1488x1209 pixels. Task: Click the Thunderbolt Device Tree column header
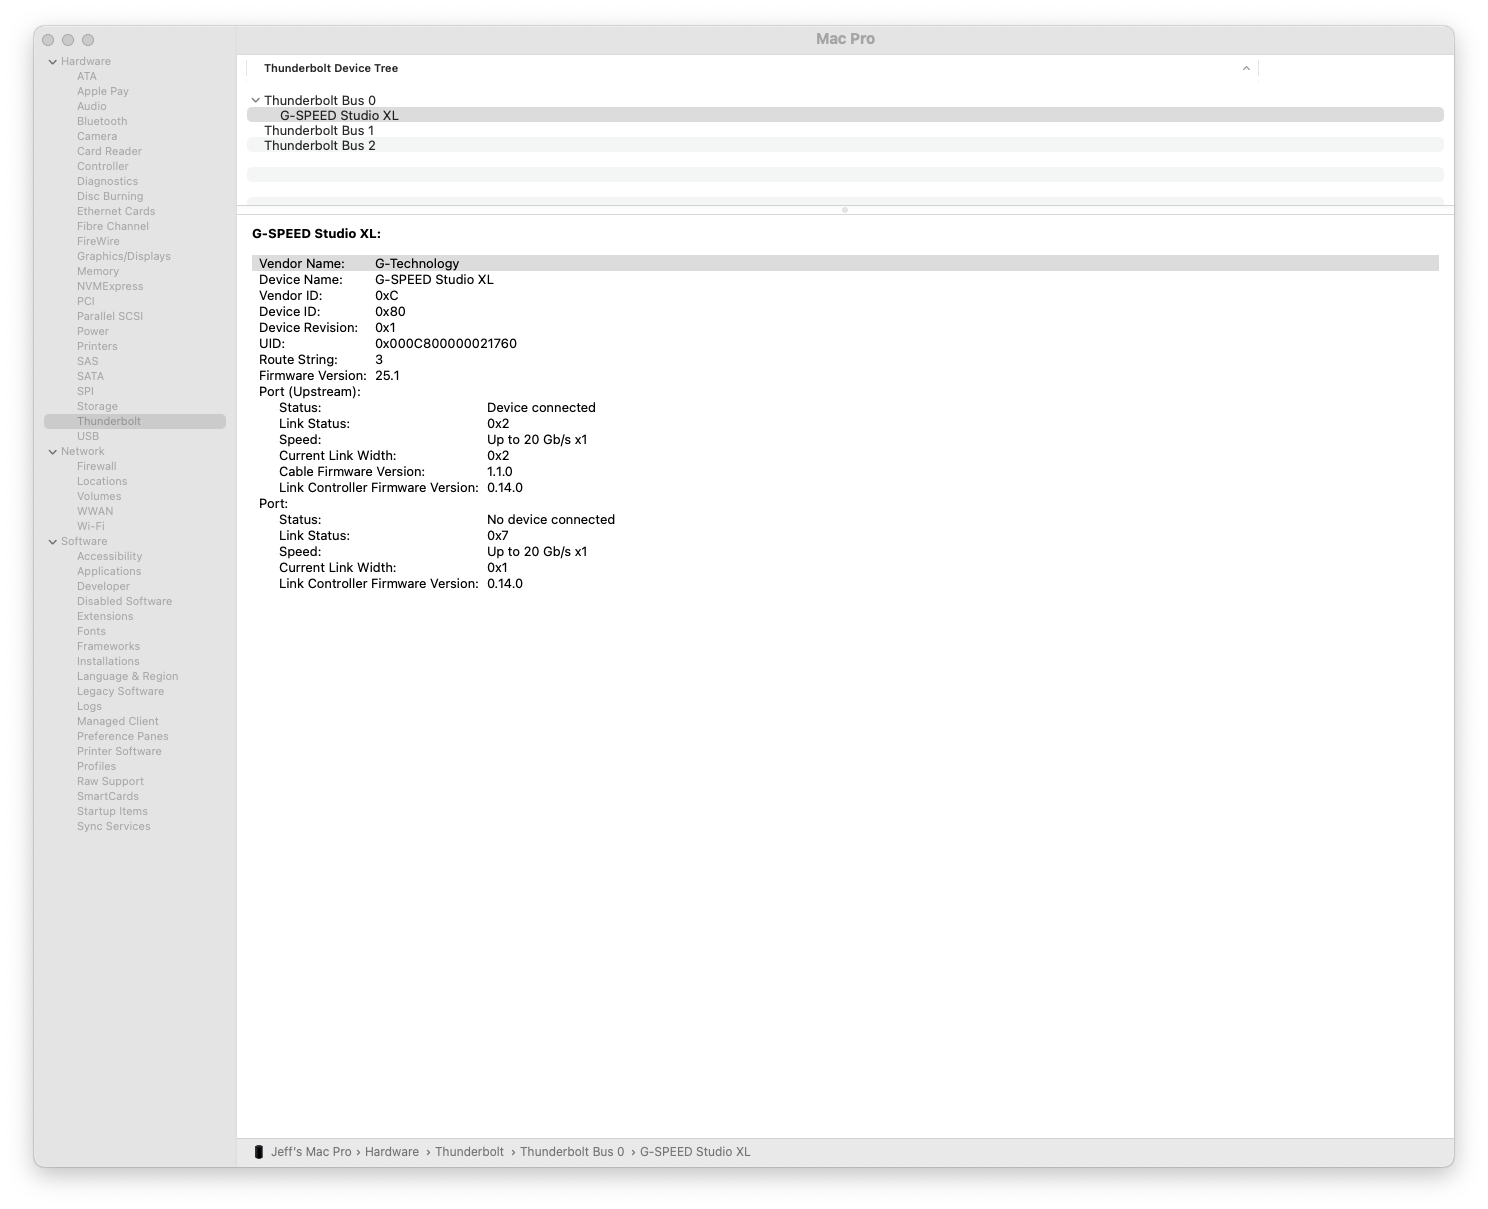(751, 69)
